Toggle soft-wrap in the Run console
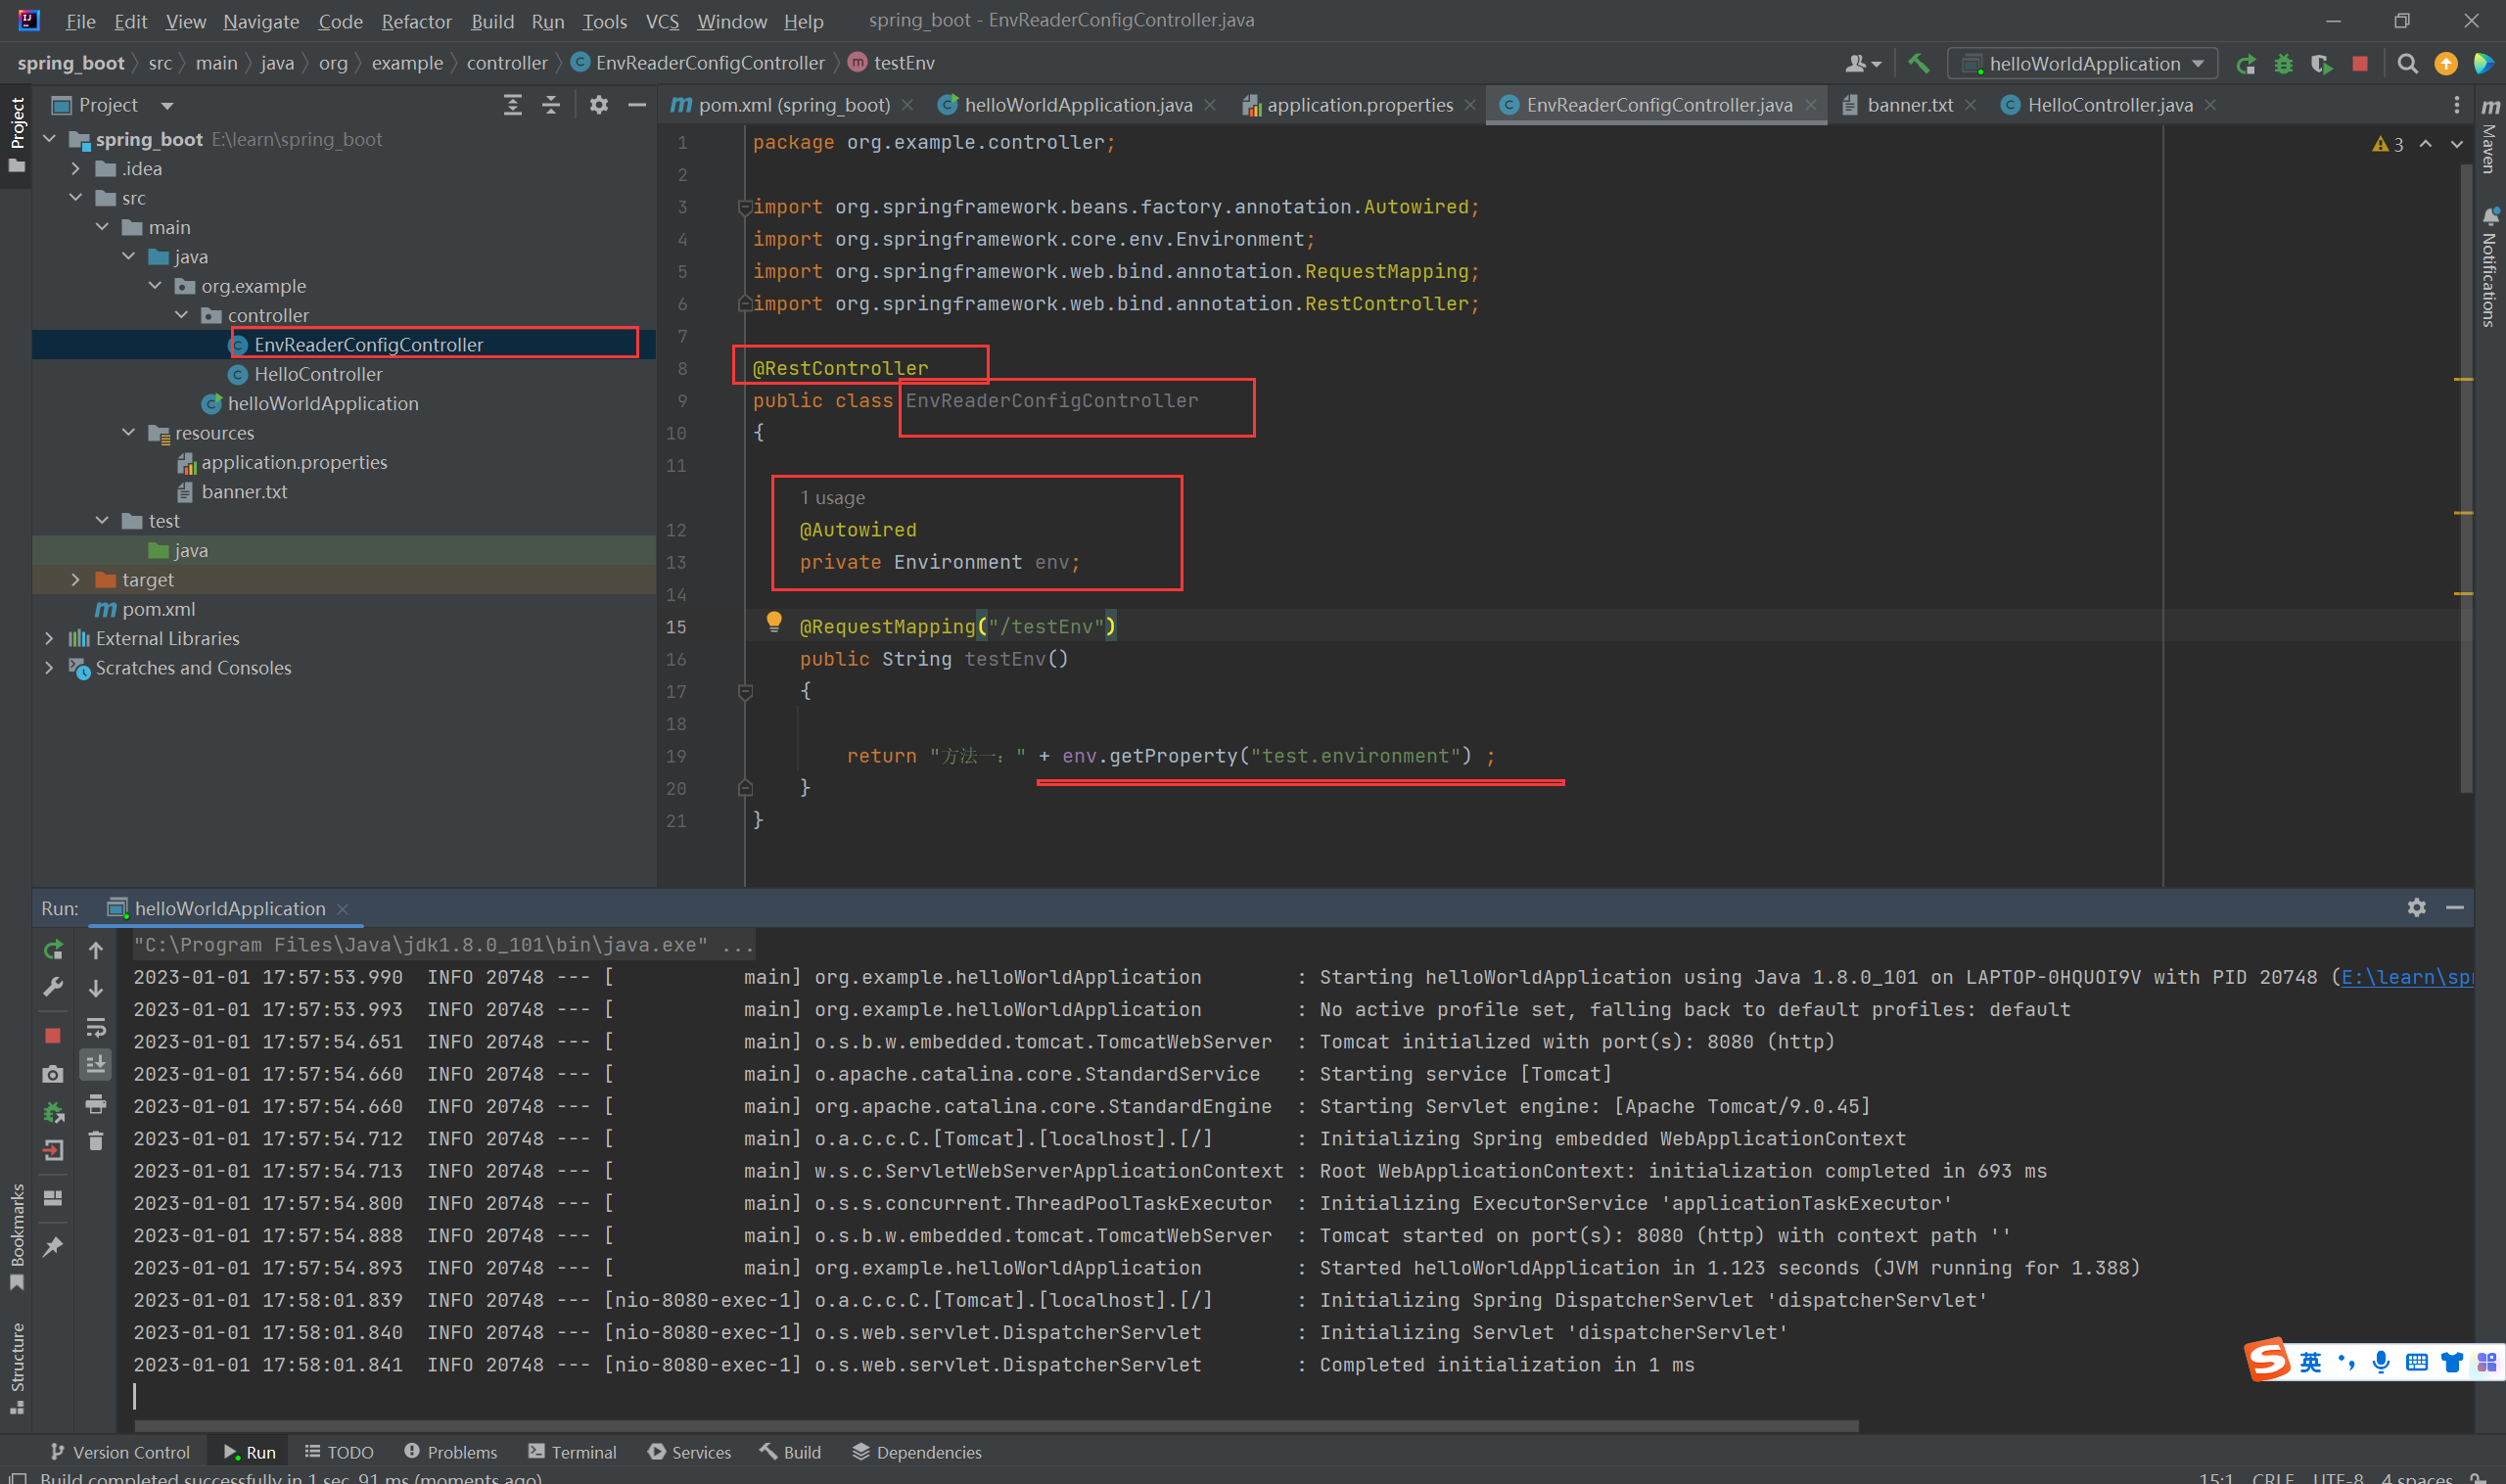This screenshot has width=2506, height=1484. (x=96, y=1027)
